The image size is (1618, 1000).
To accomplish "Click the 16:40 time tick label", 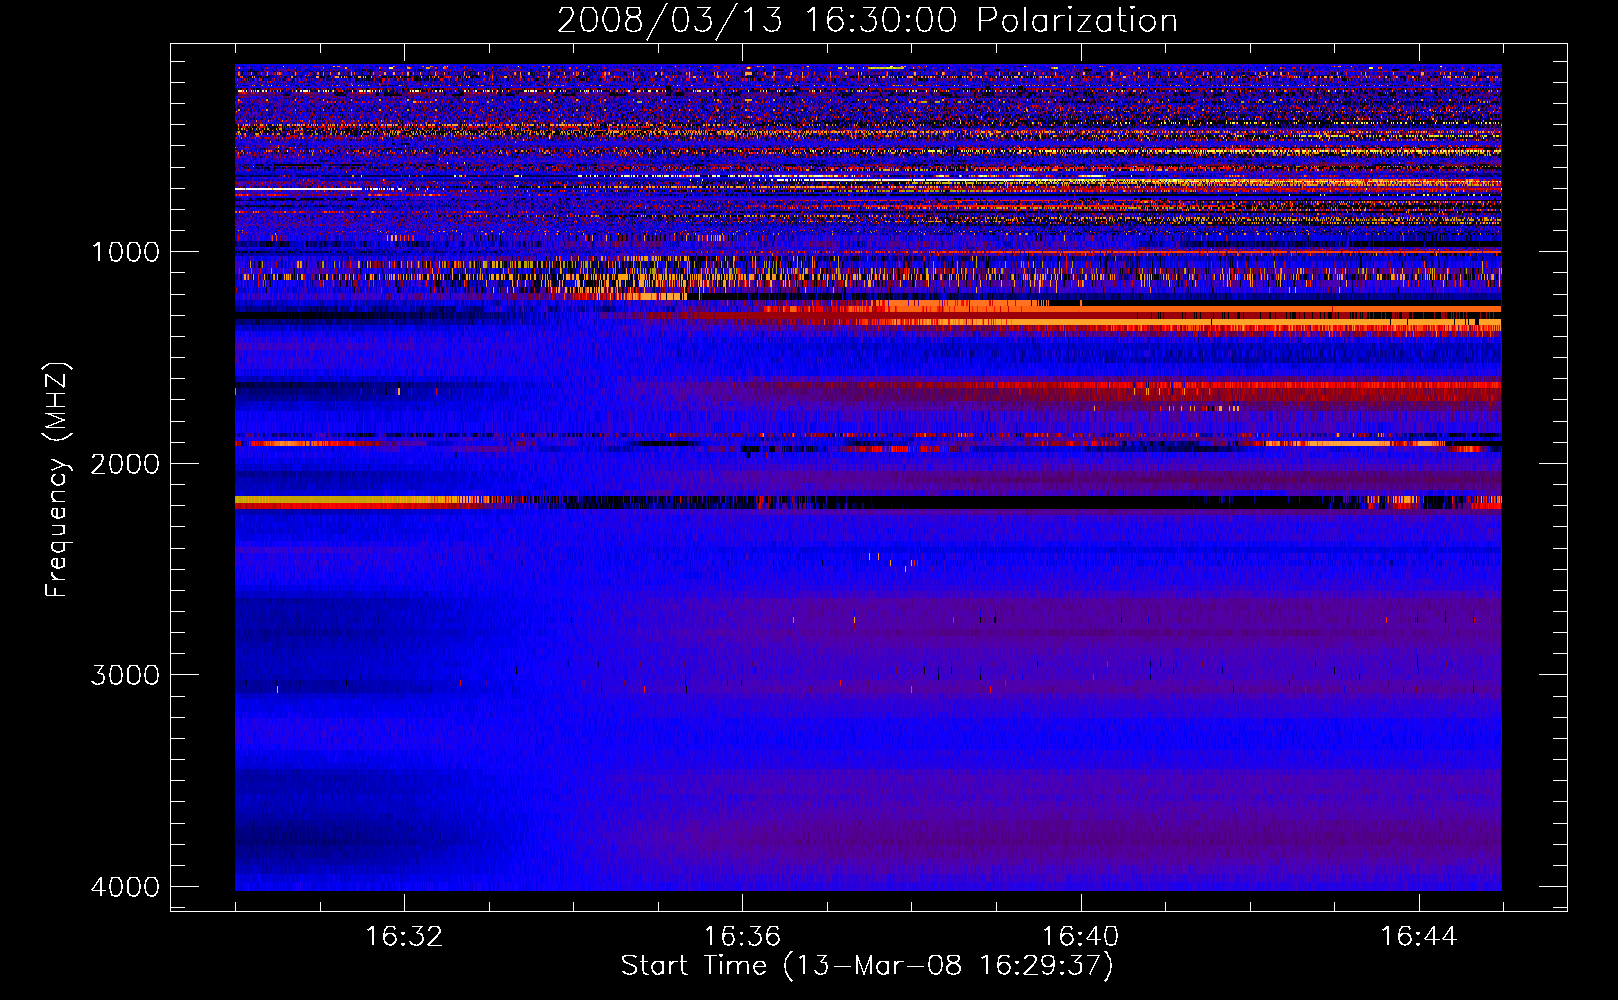I will (x=1080, y=937).
